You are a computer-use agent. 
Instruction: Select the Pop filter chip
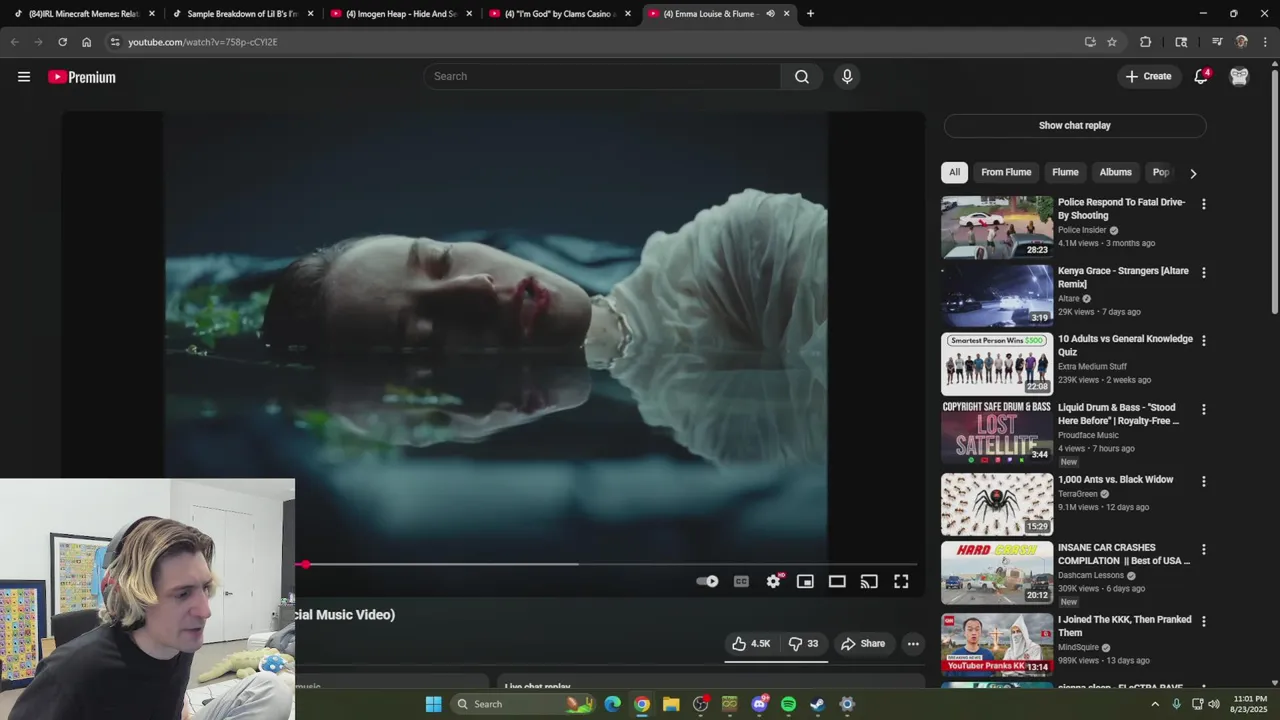pos(1160,172)
